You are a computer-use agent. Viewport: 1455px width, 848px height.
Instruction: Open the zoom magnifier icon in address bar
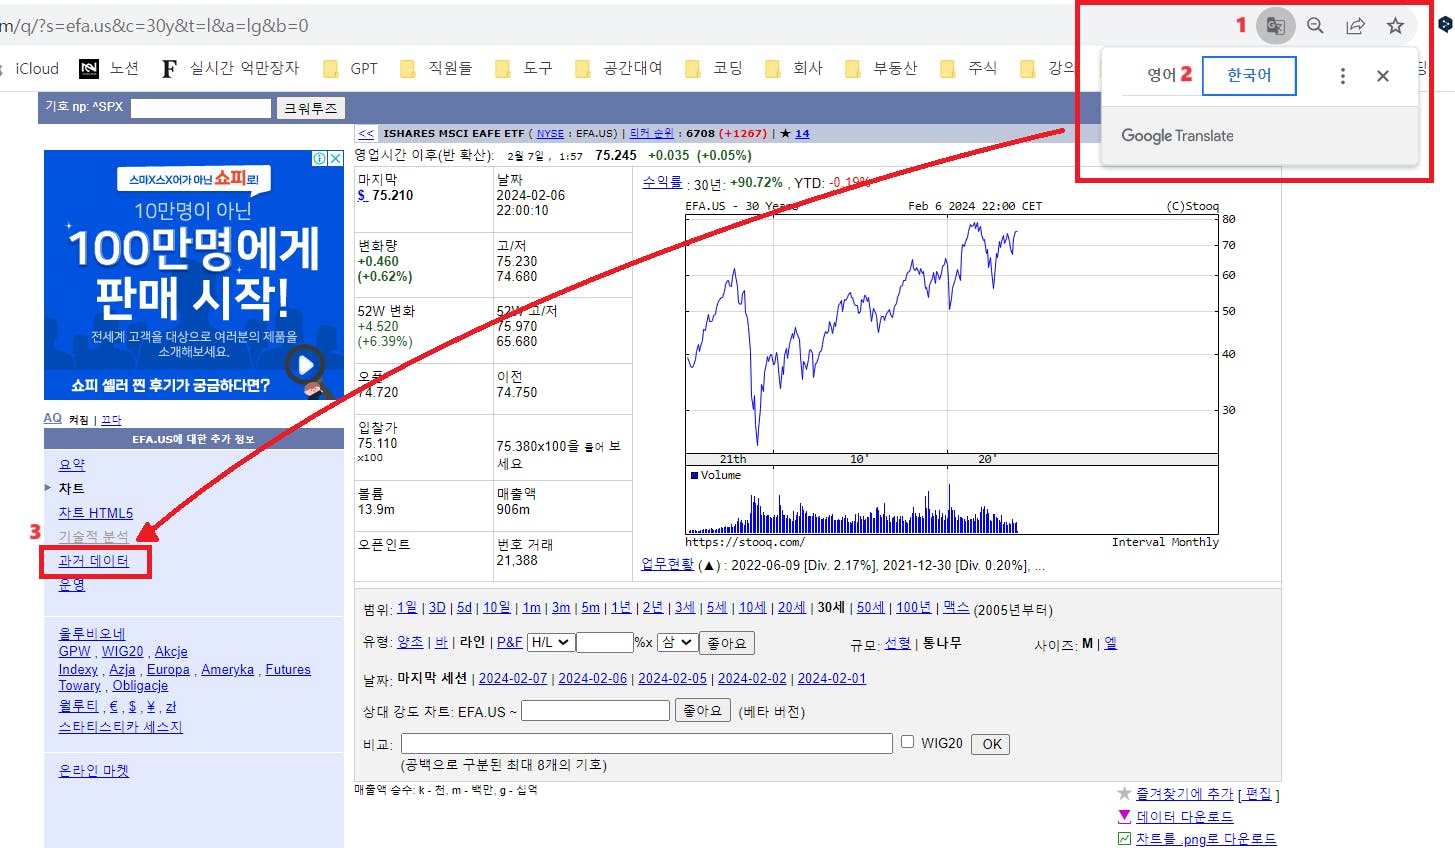coord(1315,26)
